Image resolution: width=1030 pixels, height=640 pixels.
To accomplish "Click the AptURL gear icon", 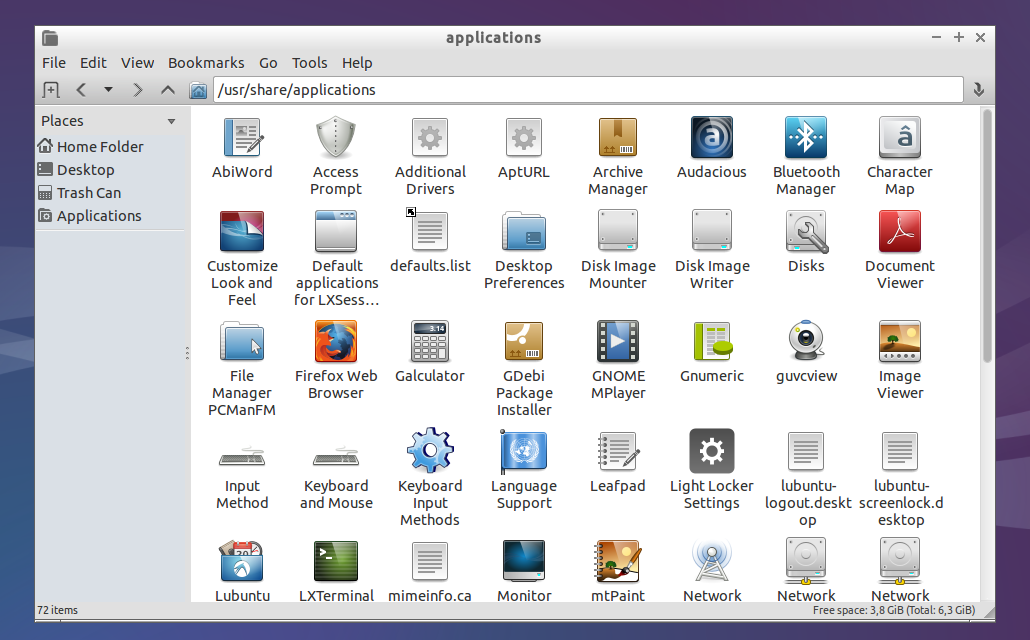I will [524, 137].
